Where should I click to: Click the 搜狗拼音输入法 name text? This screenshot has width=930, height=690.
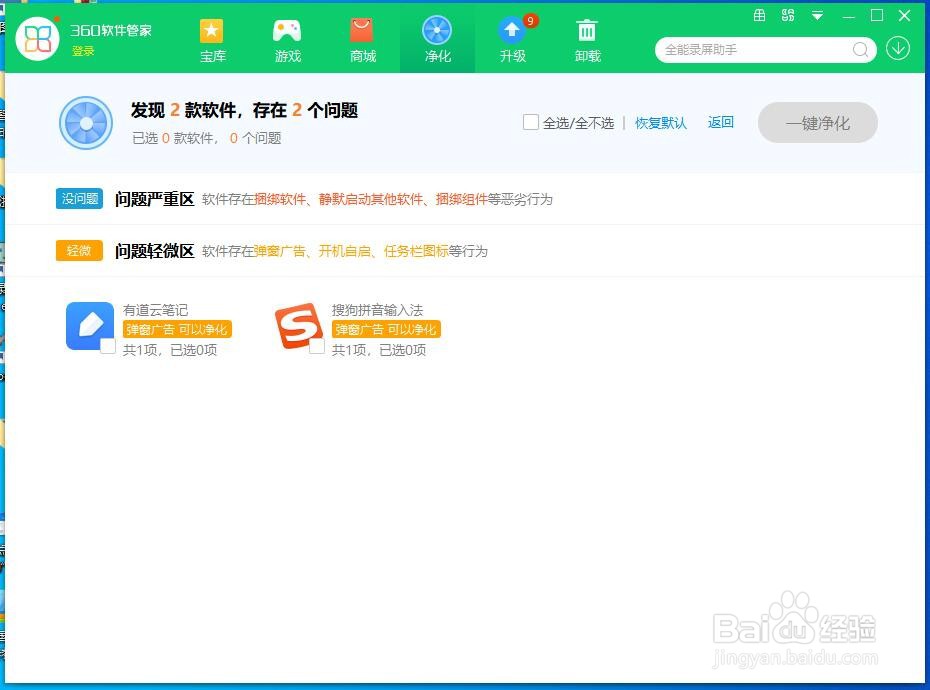tap(377, 310)
